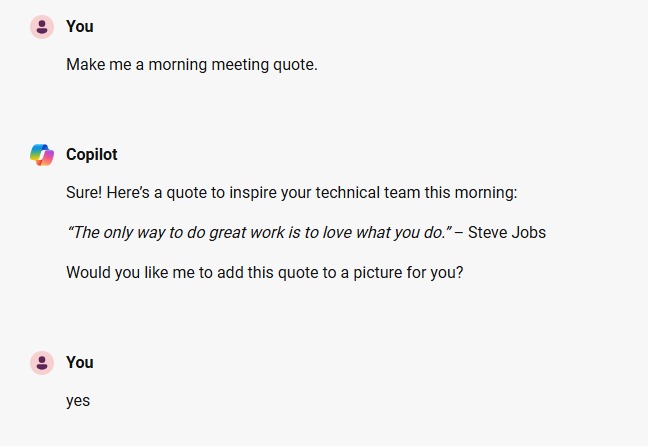The width and height of the screenshot is (648, 446).
Task: Click the word "Sure!" in Copilot's reply
Action: tap(84, 193)
